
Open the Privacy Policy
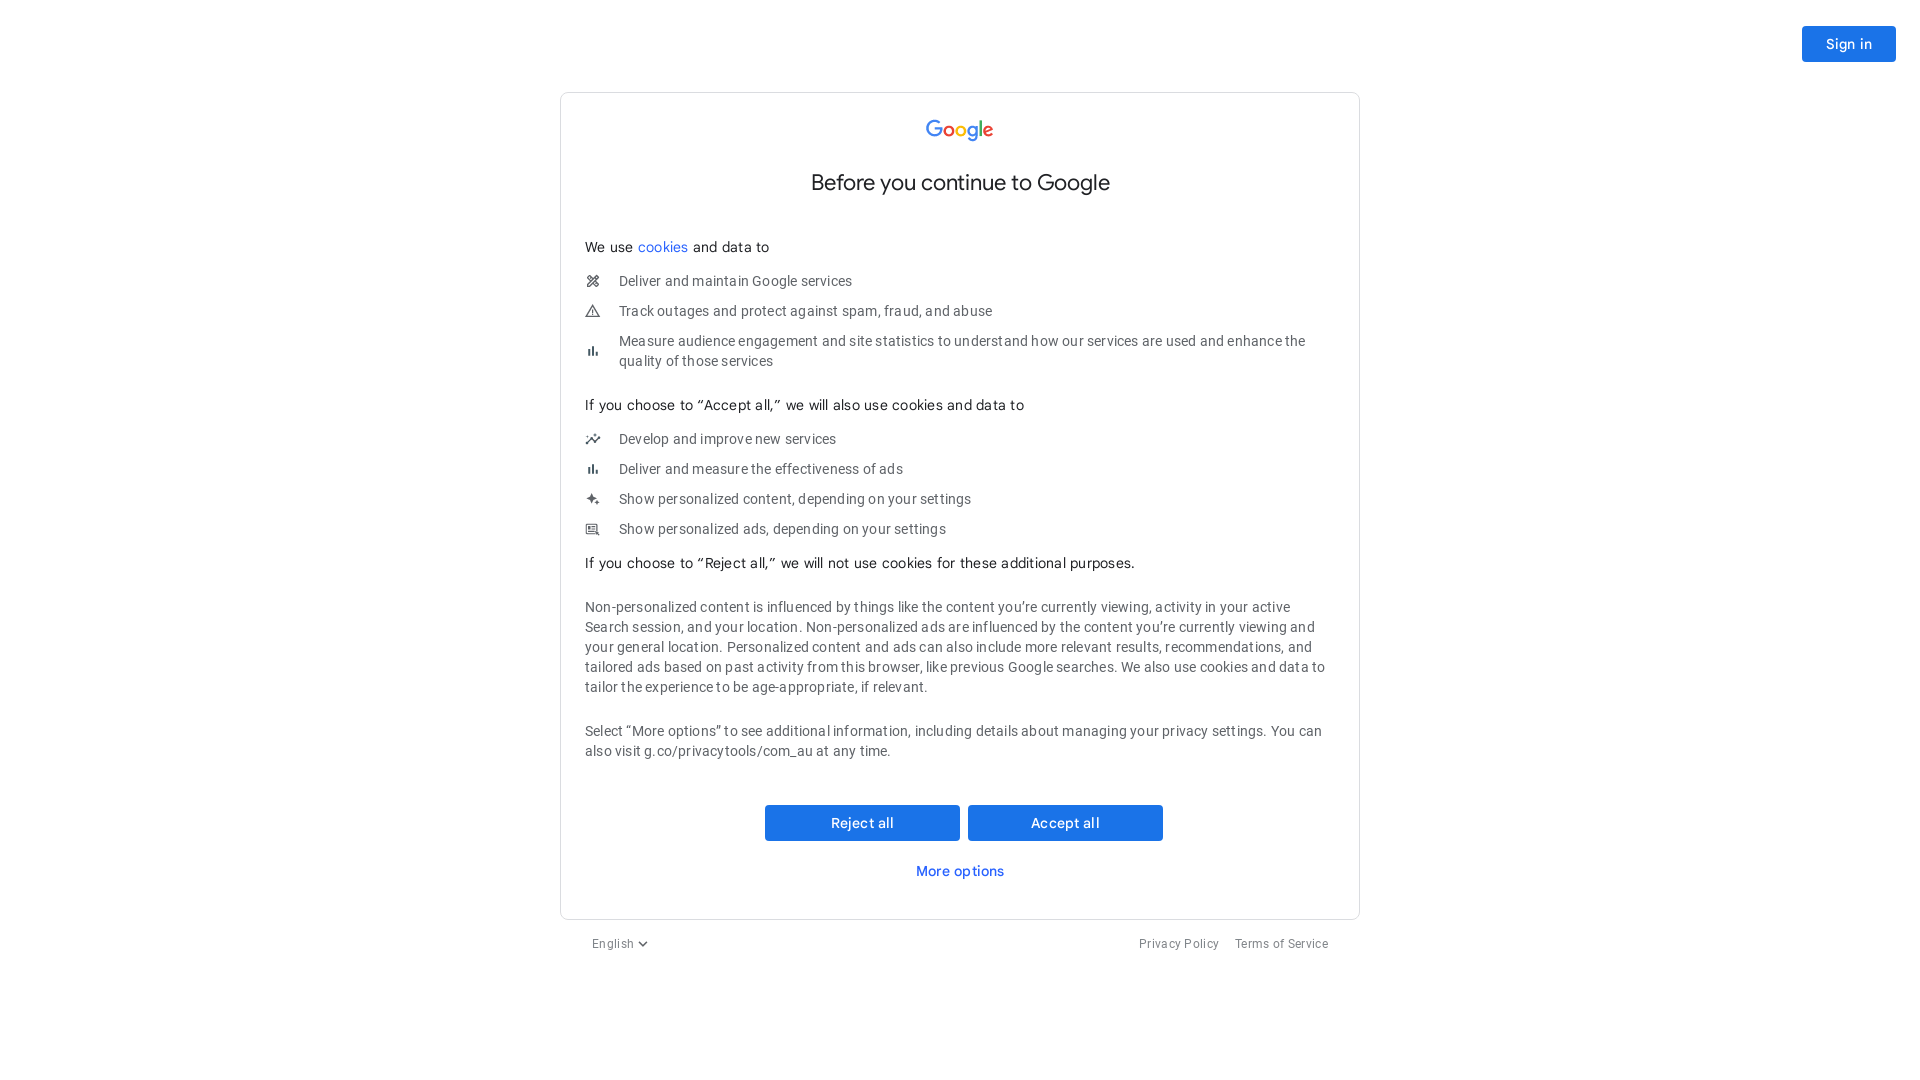1178,943
